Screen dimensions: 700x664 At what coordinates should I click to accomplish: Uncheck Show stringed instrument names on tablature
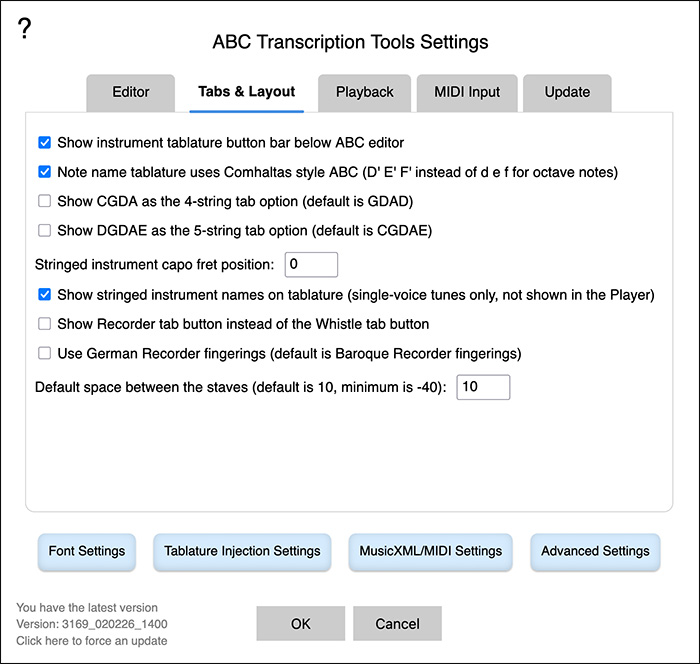pos(44,295)
